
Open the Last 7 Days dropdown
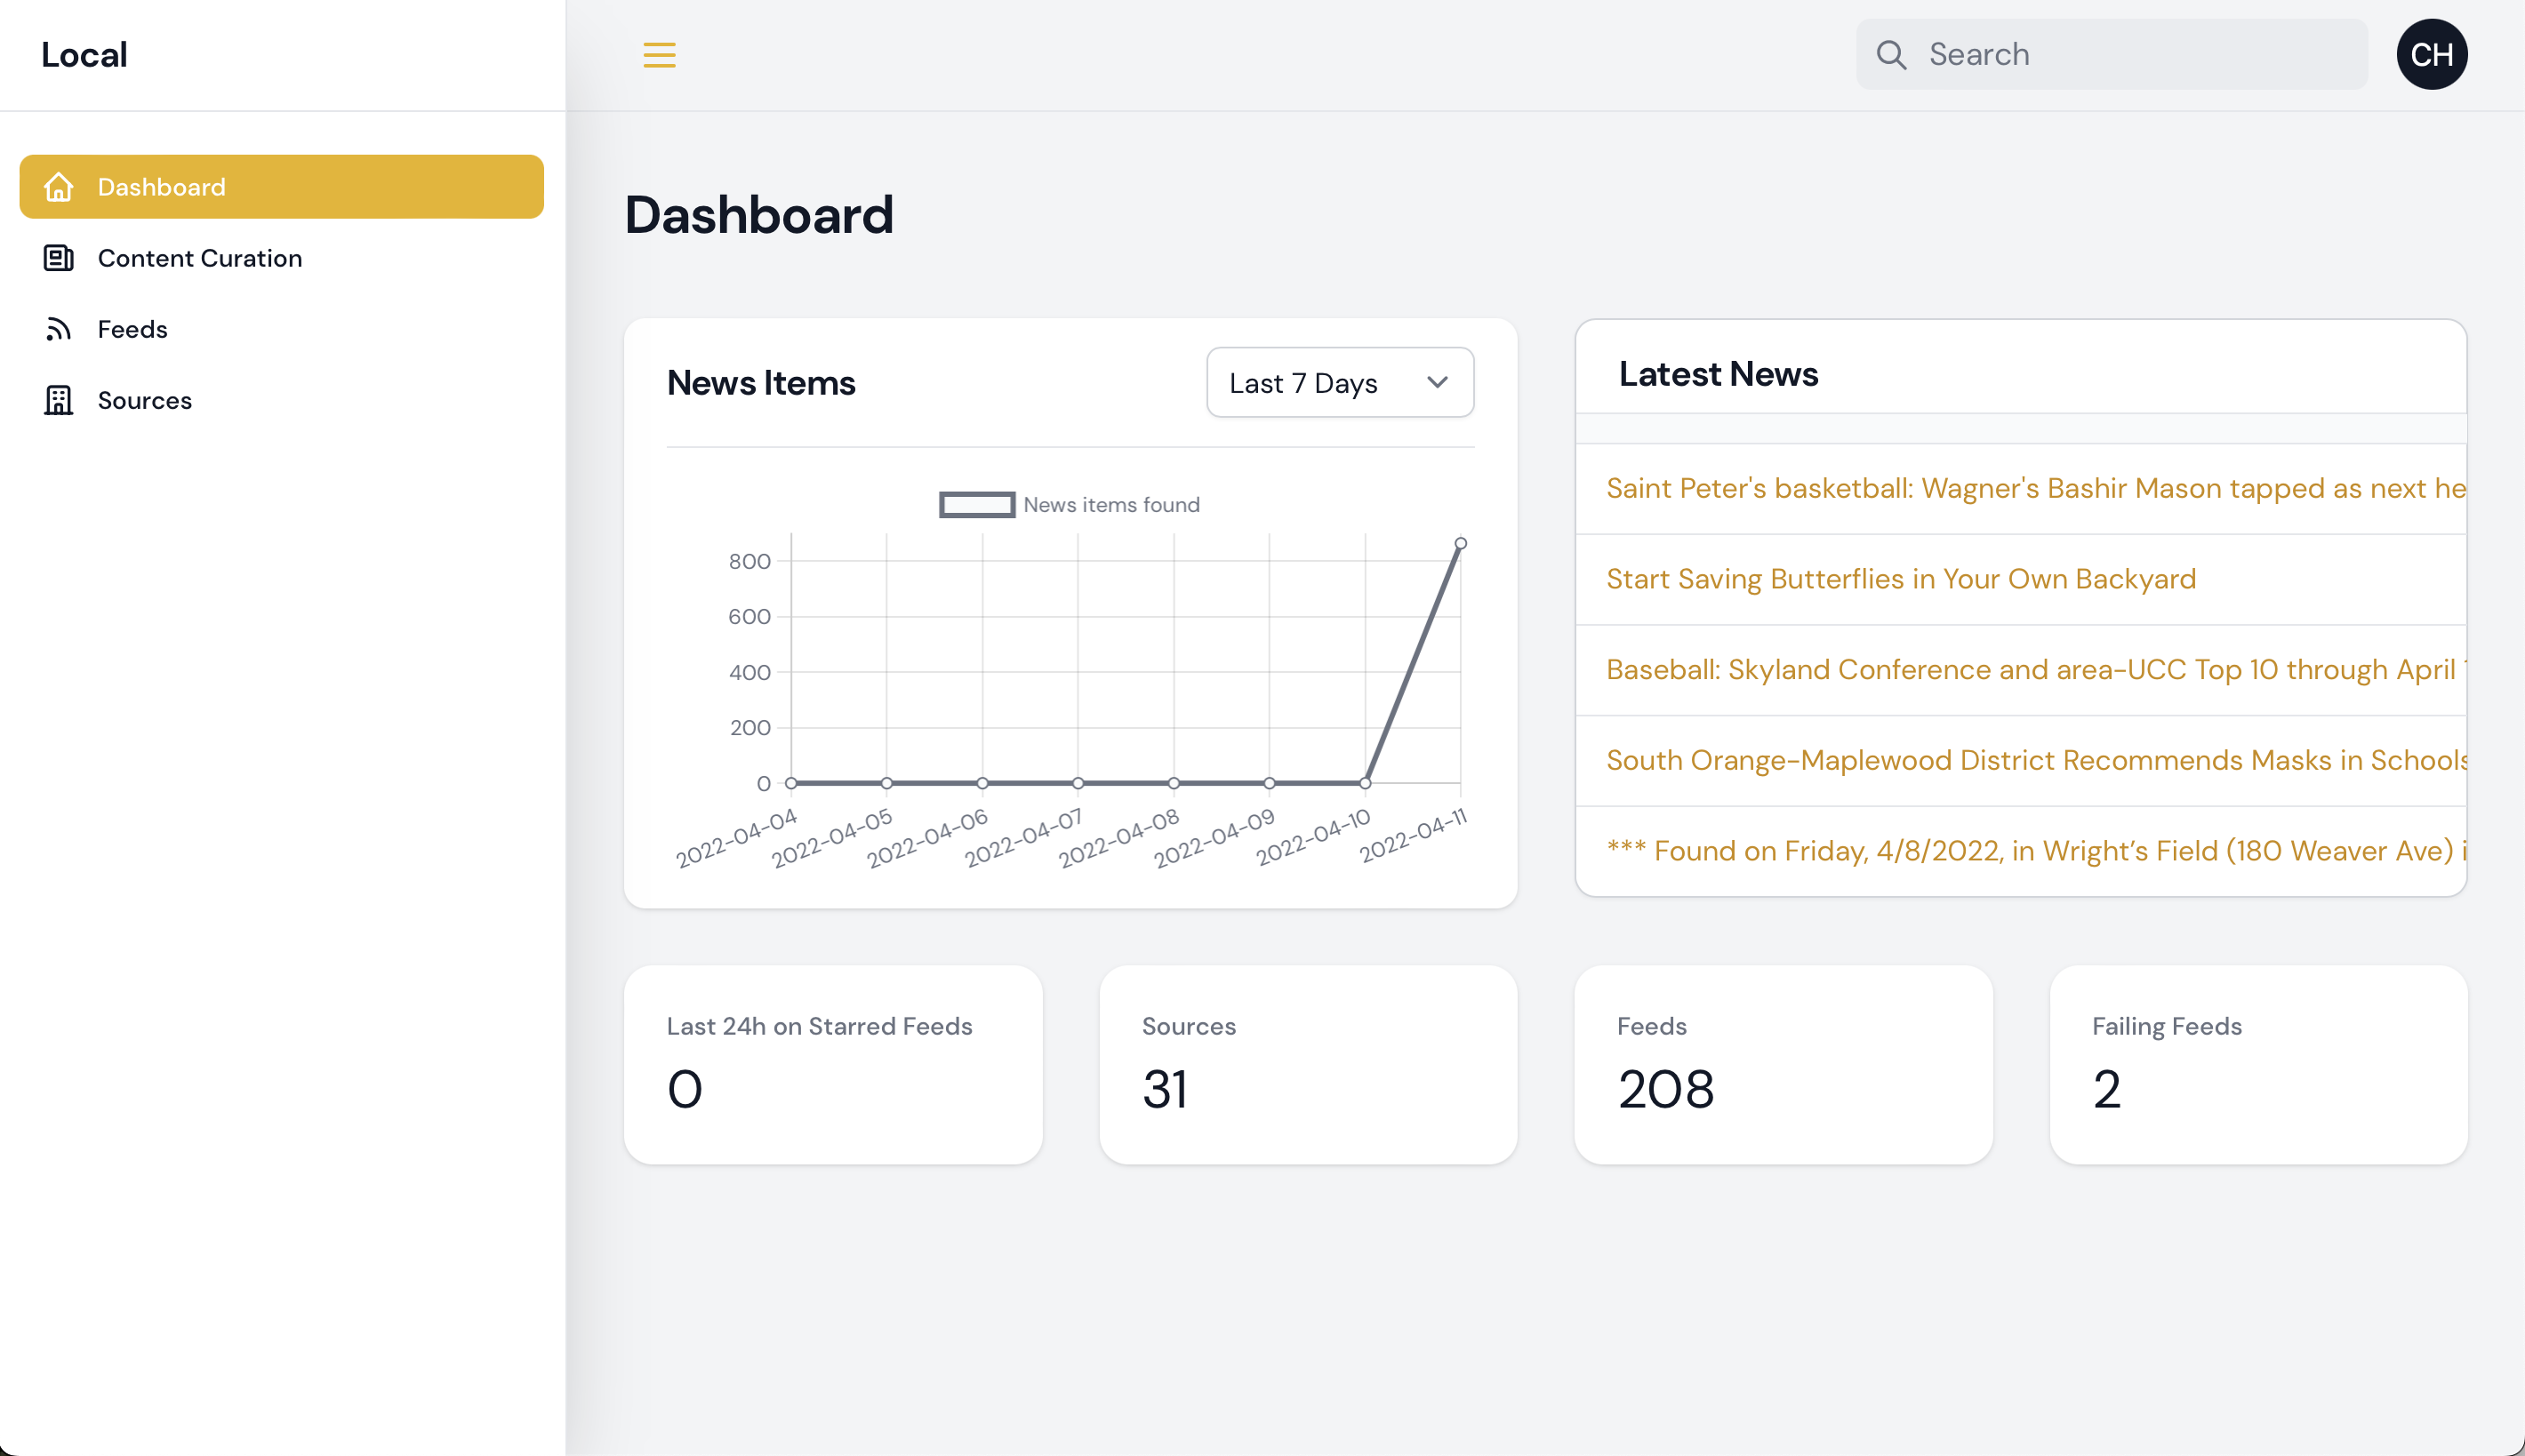[x=1339, y=383]
